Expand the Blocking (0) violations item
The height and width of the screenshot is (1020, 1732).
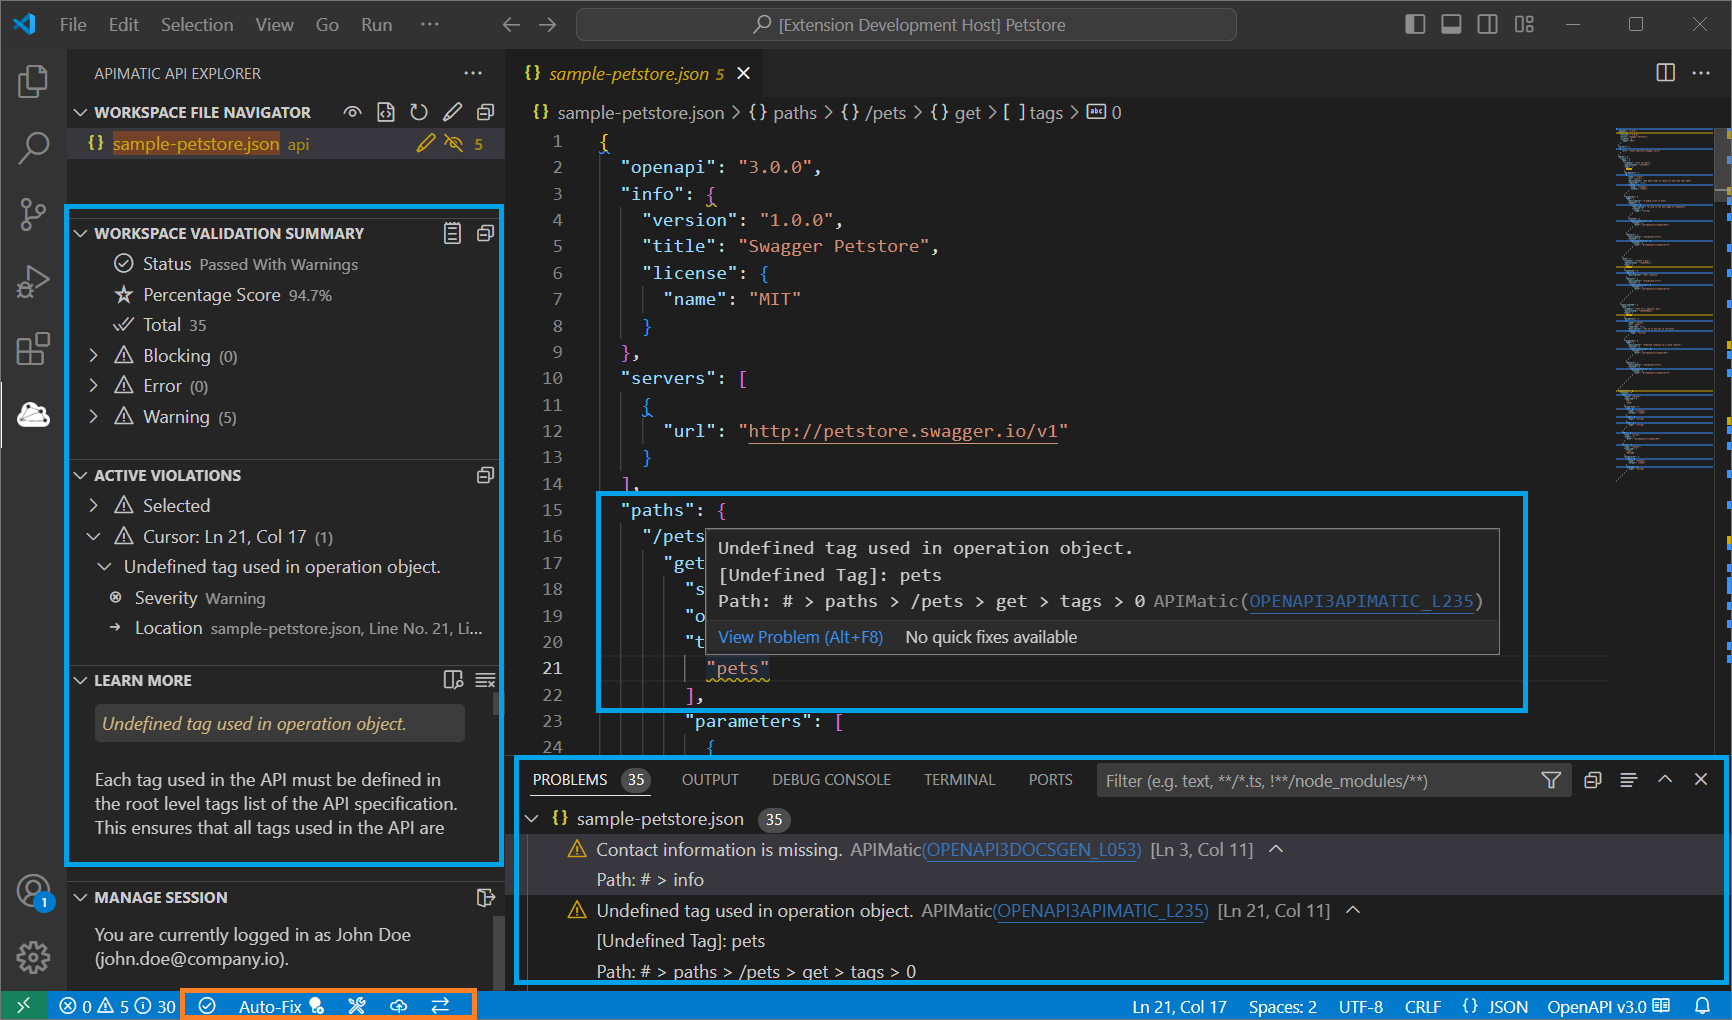tap(94, 355)
